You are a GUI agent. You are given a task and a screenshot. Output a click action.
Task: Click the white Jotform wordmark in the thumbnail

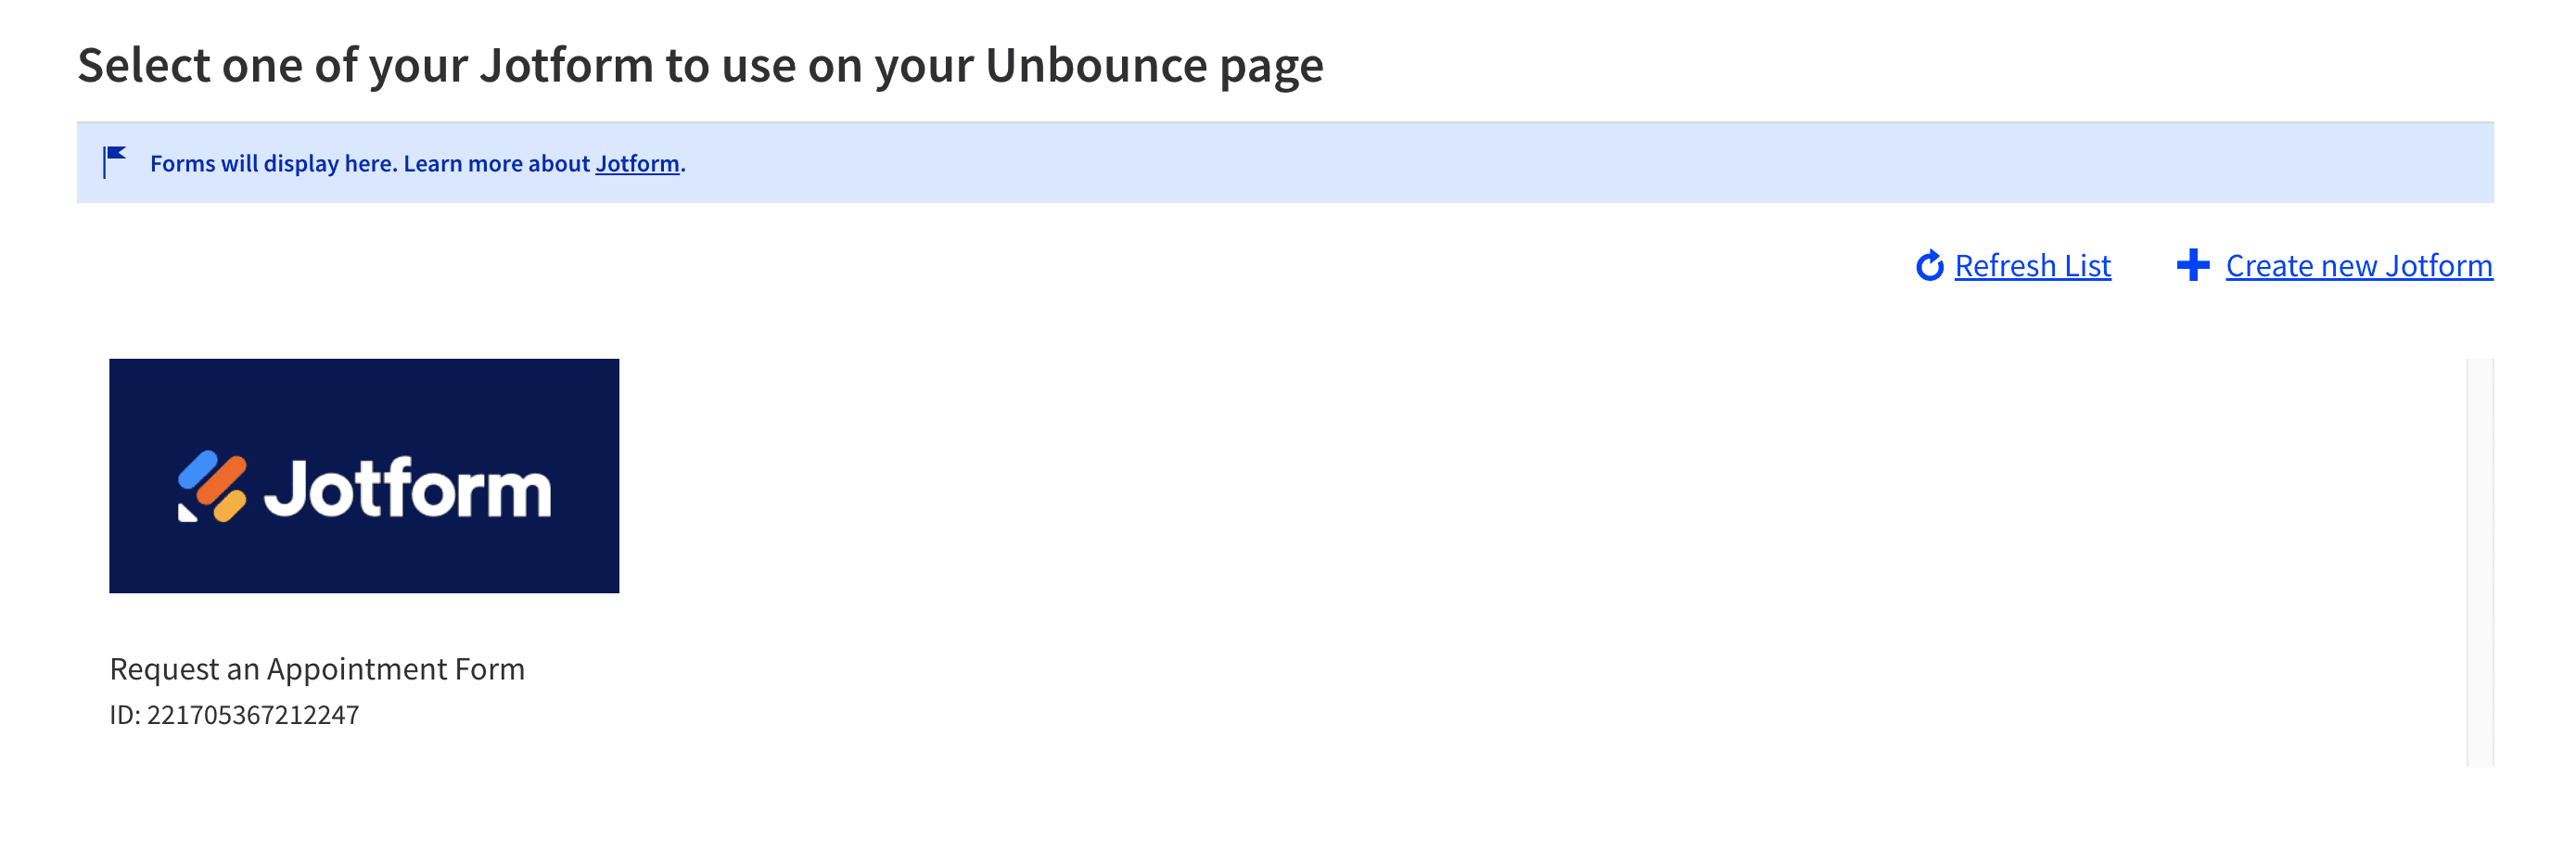pyautogui.click(x=407, y=488)
